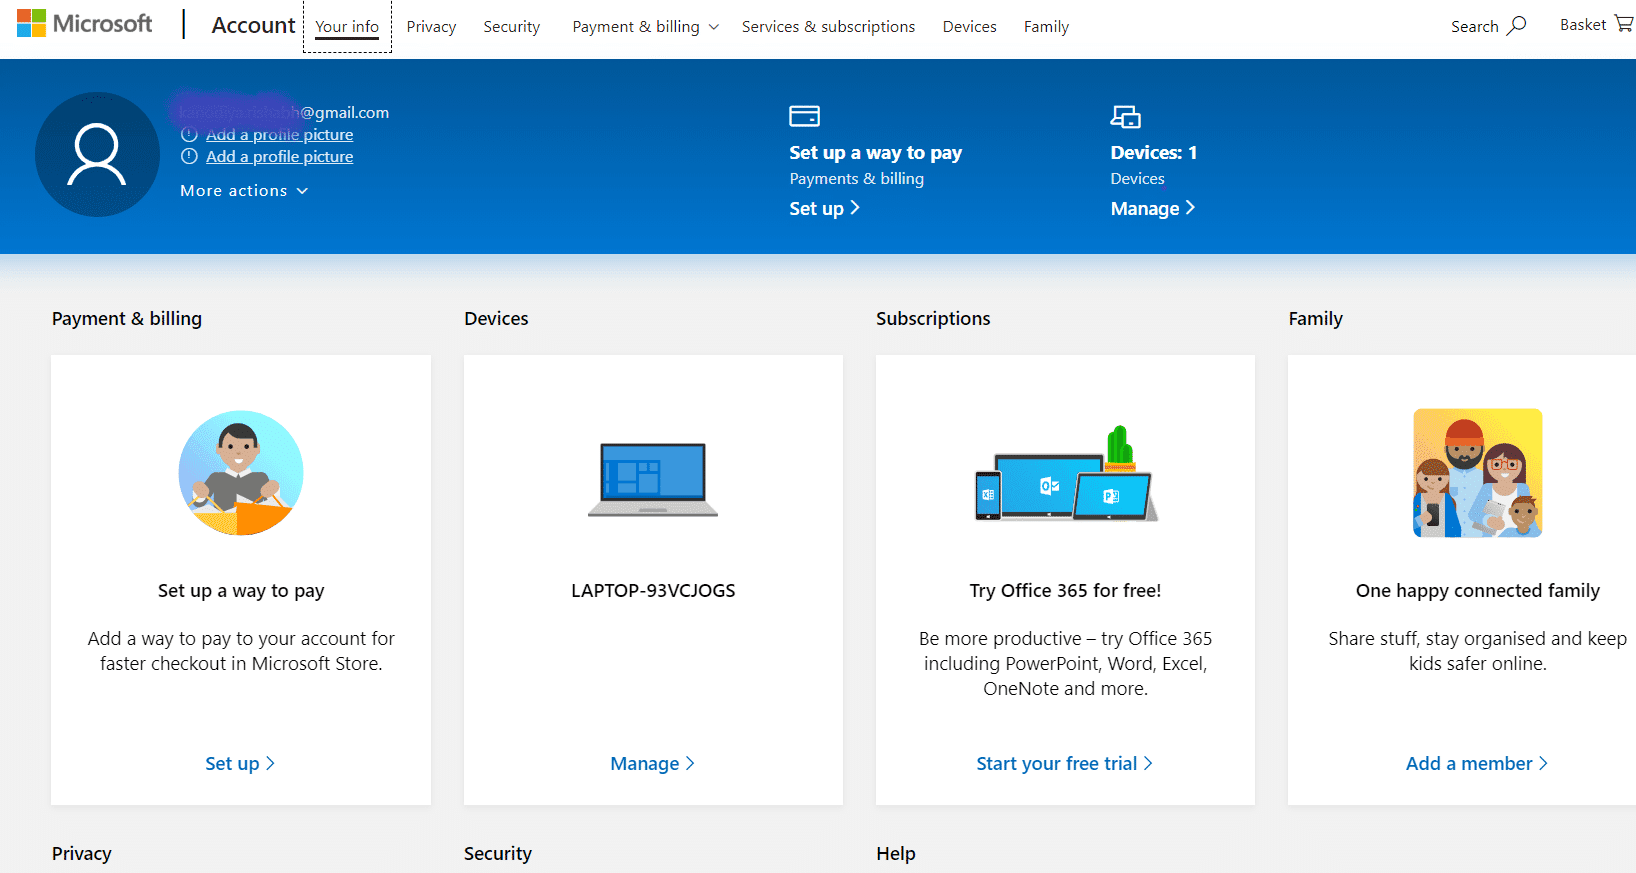Click the 'Devices: 1' banner heading
The height and width of the screenshot is (873, 1636).
point(1153,153)
